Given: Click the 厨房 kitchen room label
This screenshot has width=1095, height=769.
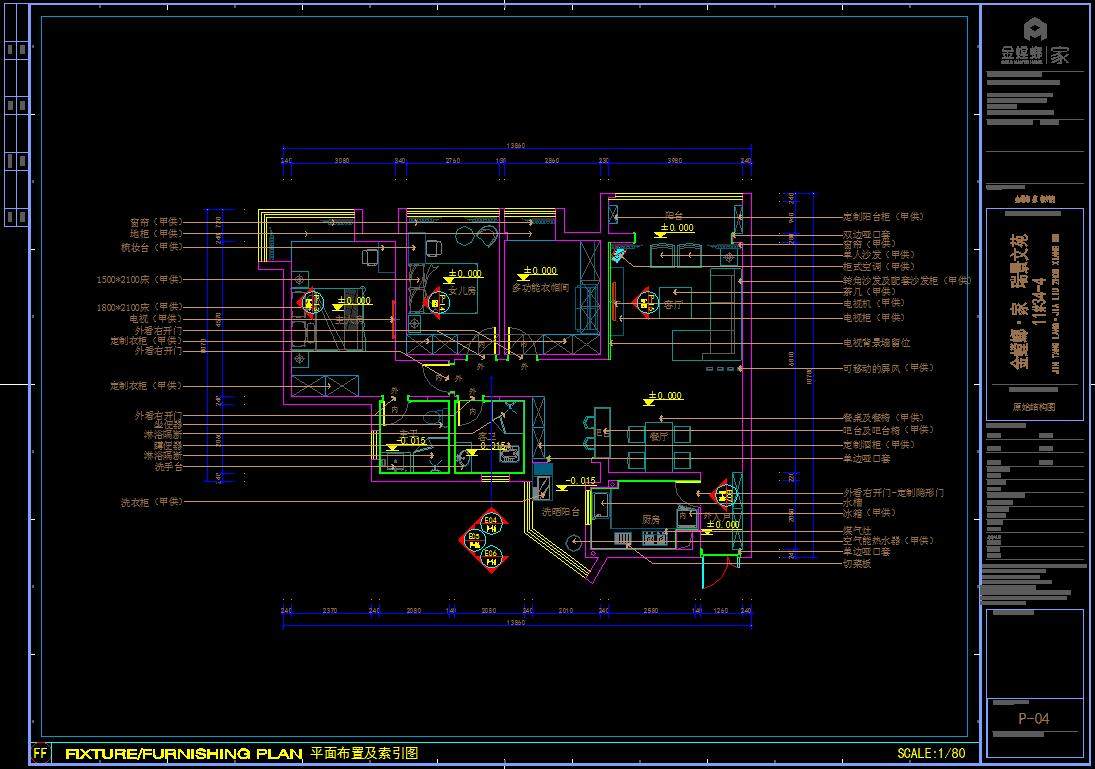Looking at the screenshot, I should 650,519.
